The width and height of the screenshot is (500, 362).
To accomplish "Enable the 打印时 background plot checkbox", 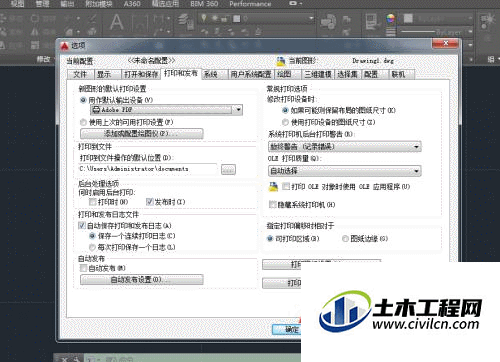I will (x=93, y=202).
